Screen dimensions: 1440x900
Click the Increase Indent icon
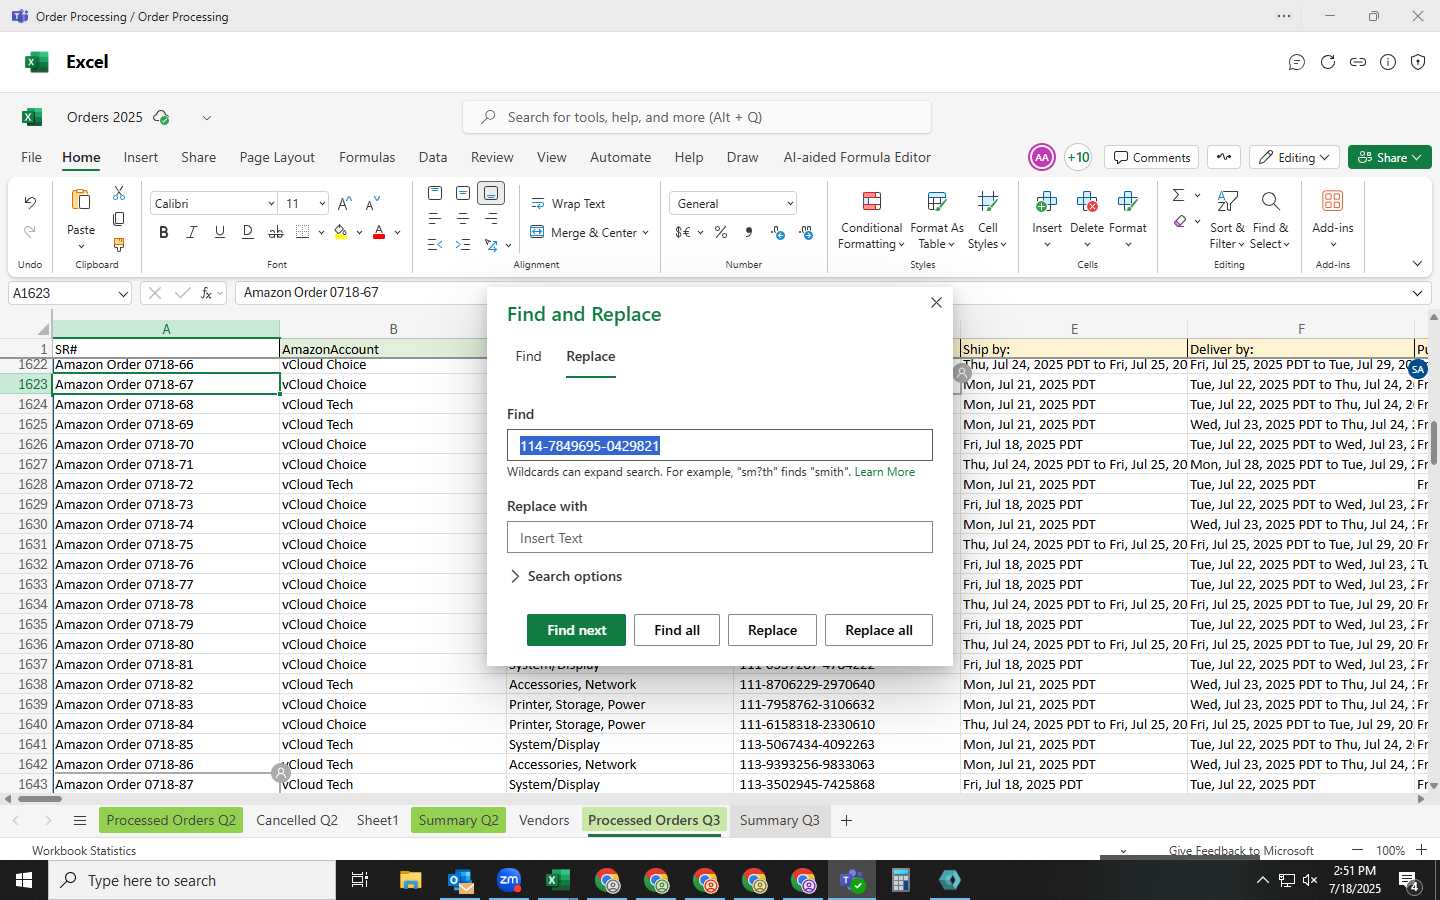[x=462, y=244]
